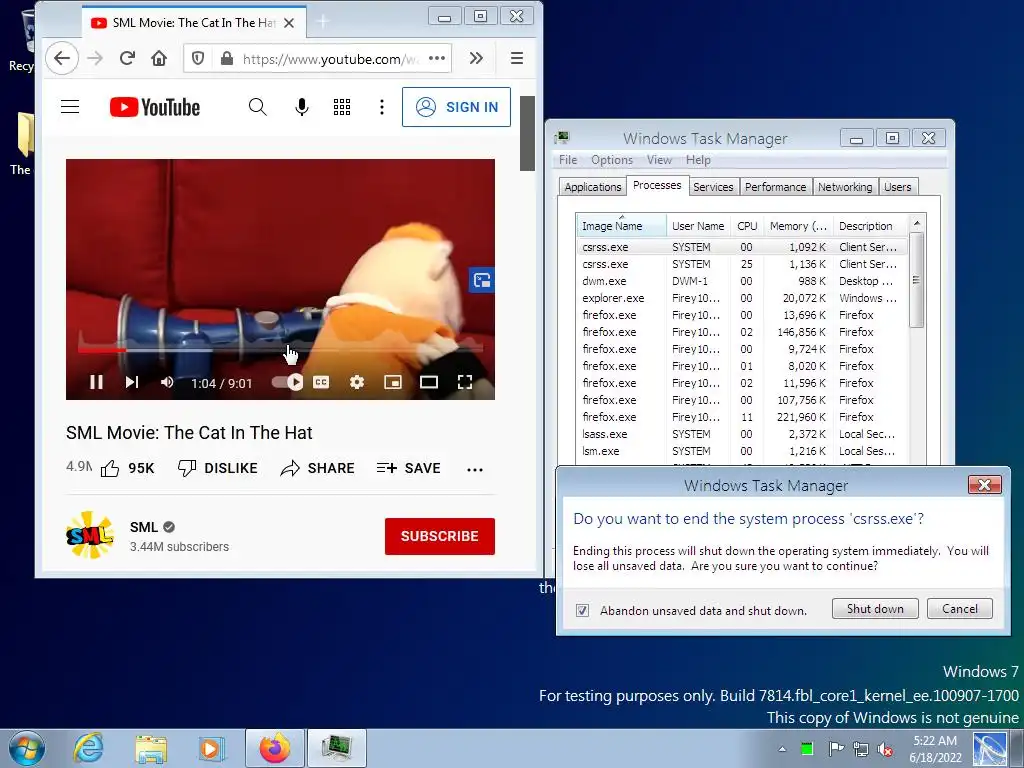Open Firefox hamburger application menu
This screenshot has height=768, width=1024.
click(517, 59)
